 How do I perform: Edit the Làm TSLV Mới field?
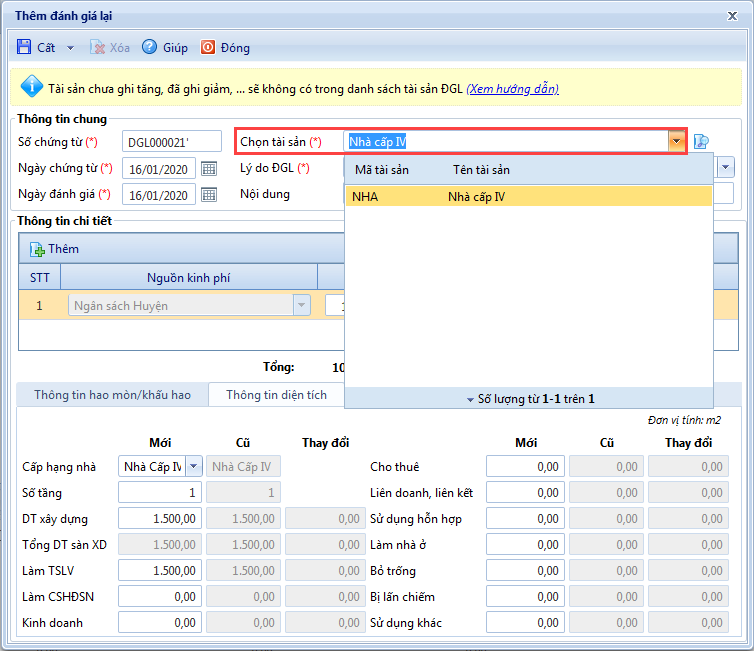pyautogui.click(x=160, y=570)
